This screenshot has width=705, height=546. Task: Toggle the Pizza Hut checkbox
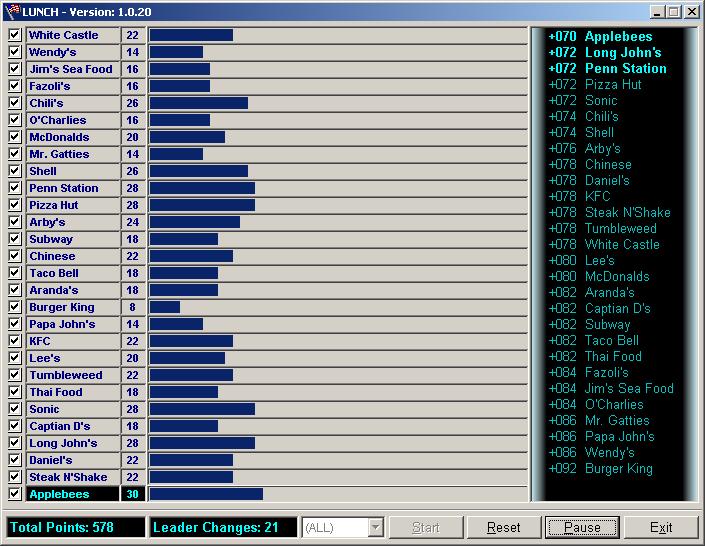coord(15,205)
